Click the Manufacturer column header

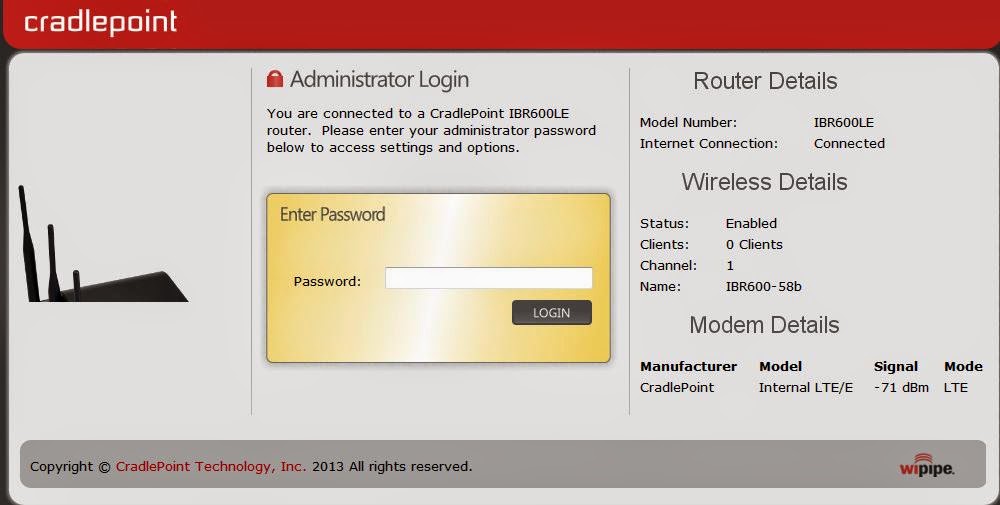688,367
